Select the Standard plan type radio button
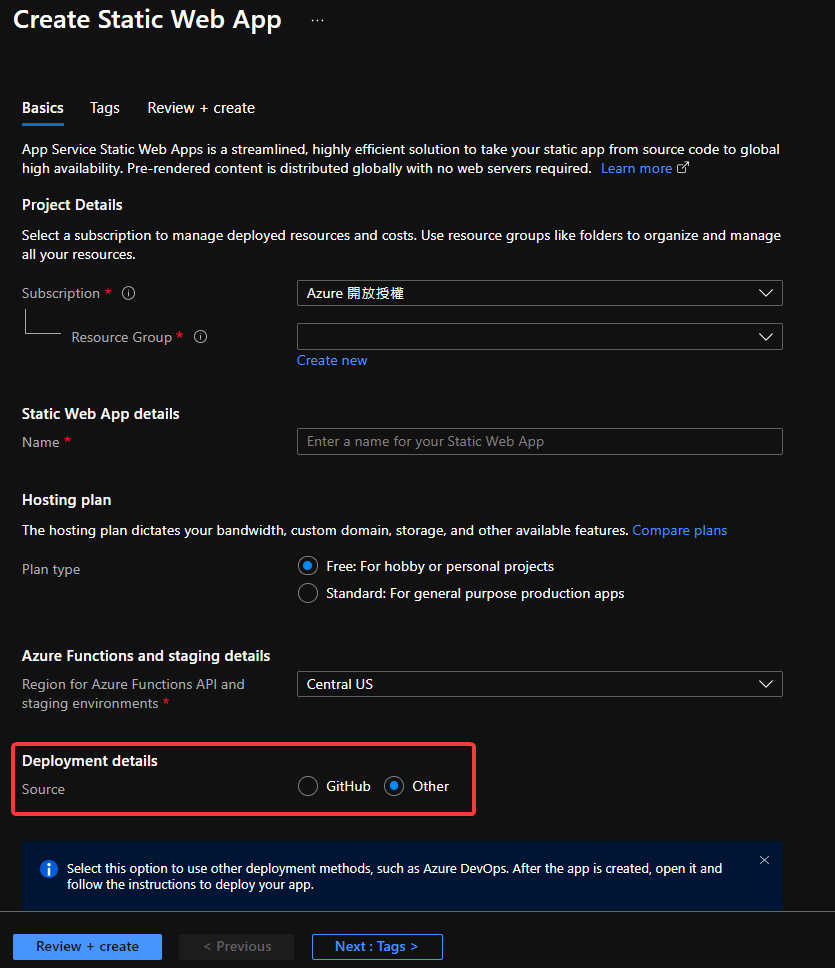Screen dimensions: 835x968 (308, 594)
